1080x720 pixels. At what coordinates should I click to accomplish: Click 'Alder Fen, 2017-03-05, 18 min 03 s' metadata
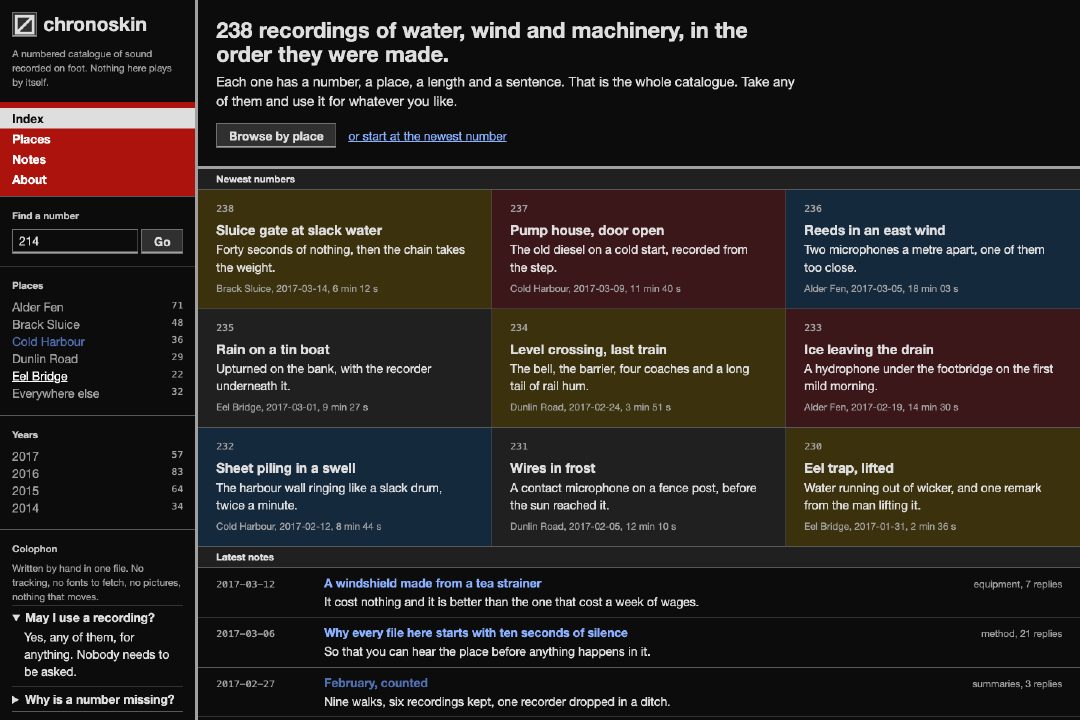pyautogui.click(x=881, y=289)
